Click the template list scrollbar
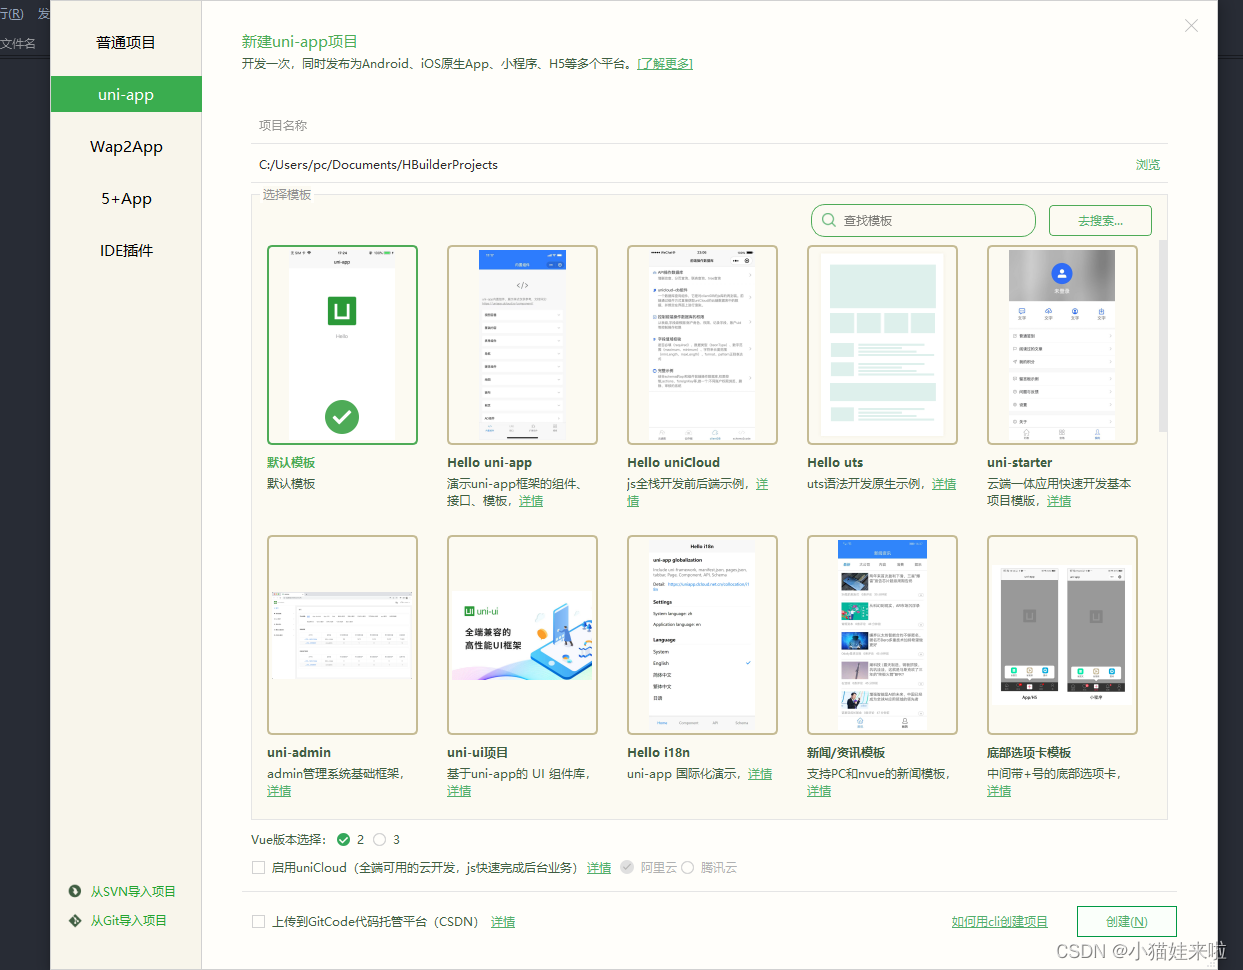 (1162, 335)
